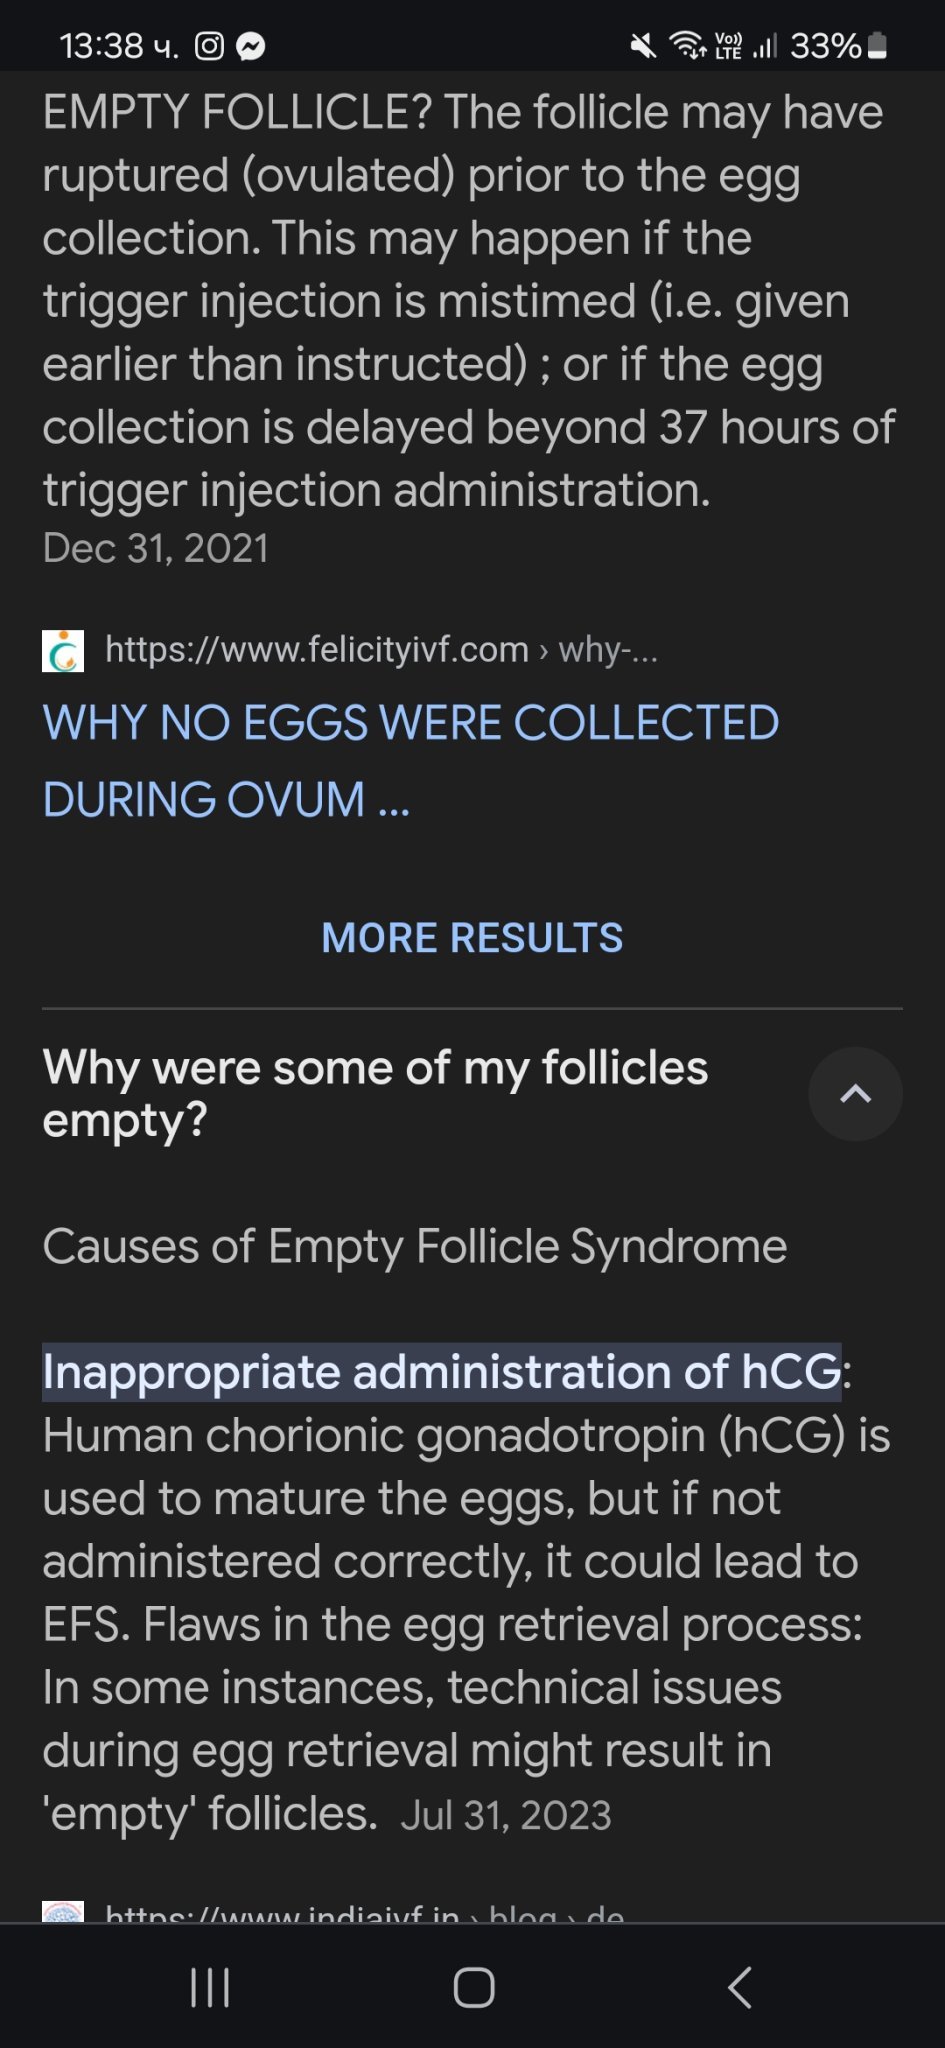Viewport: 945px width, 2048px height.
Task: Open "WHY NO EGGS WERE COLLECTED" result
Action: (410, 760)
